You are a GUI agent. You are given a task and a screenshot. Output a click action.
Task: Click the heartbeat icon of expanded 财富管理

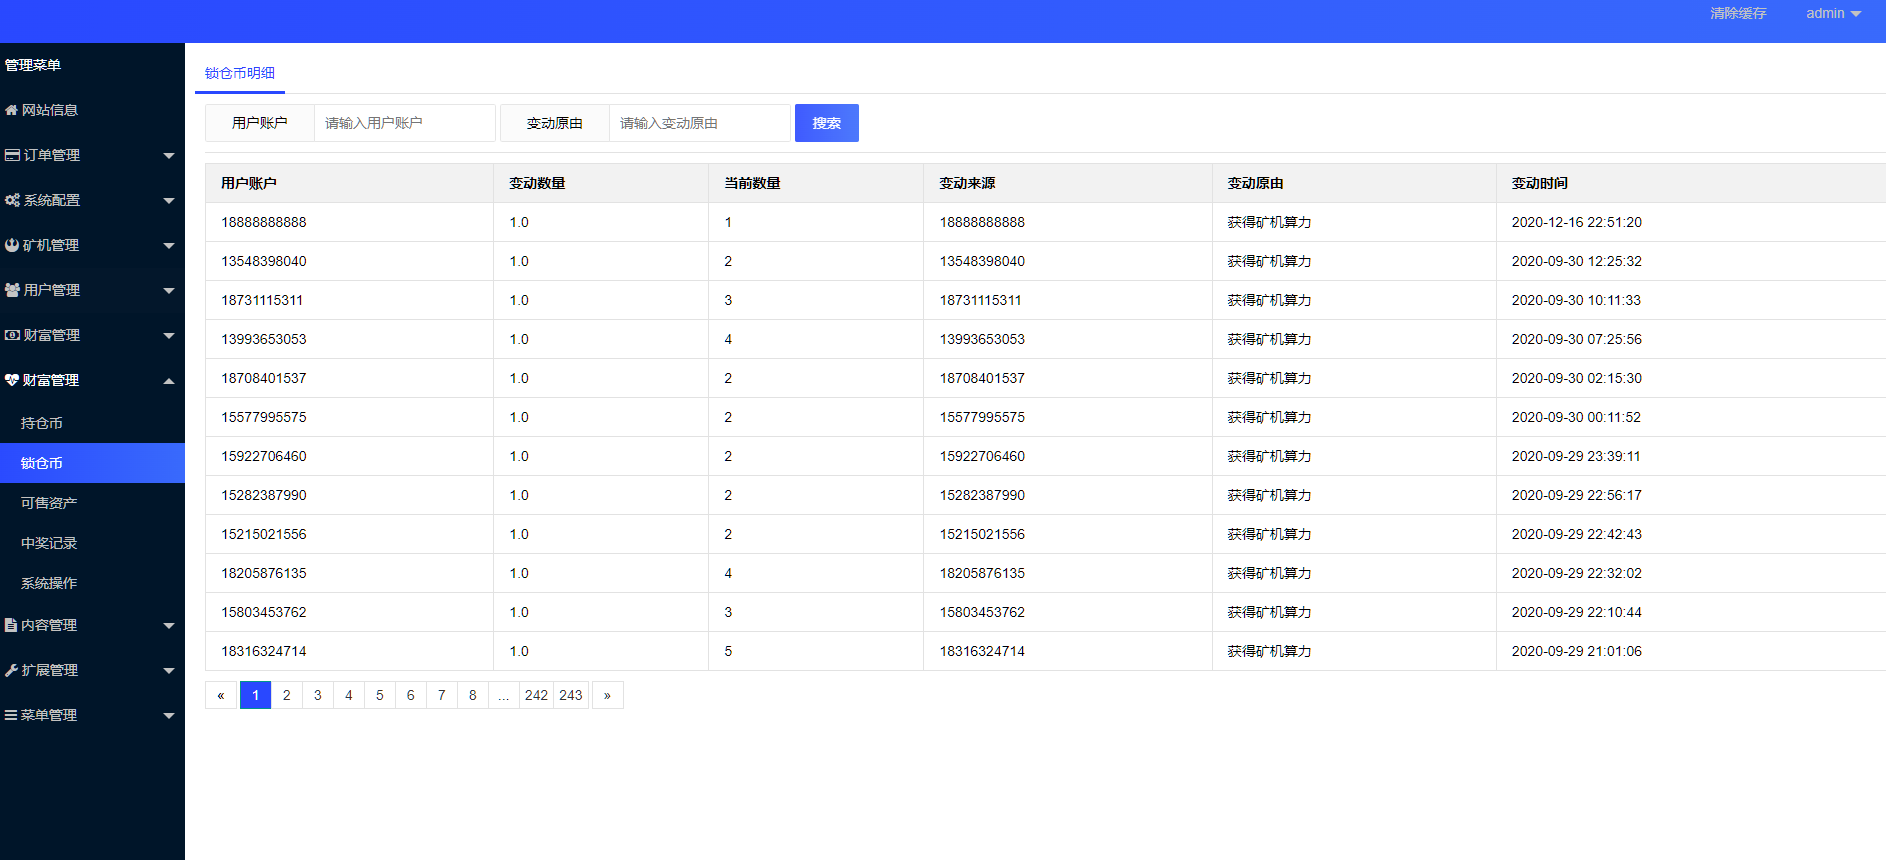point(12,380)
